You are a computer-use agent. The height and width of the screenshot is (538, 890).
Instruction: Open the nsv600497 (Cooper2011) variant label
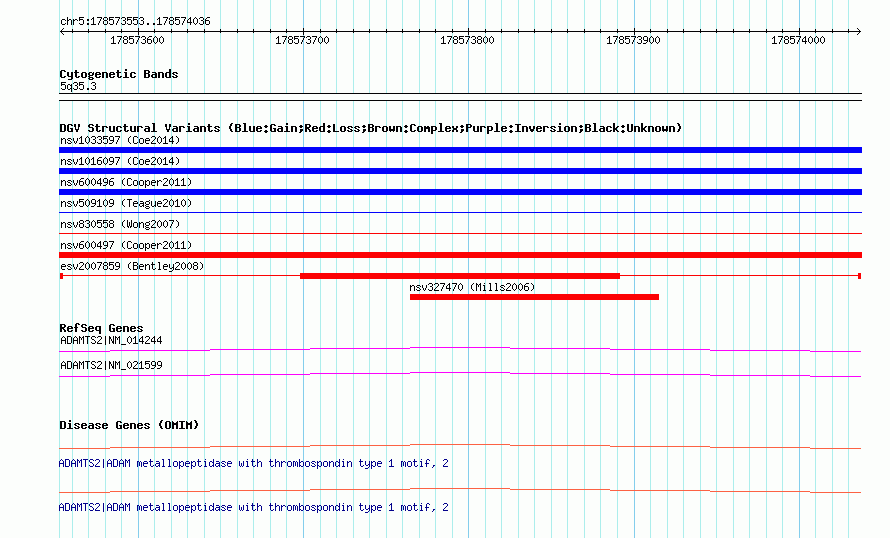pyautogui.click(x=126, y=245)
